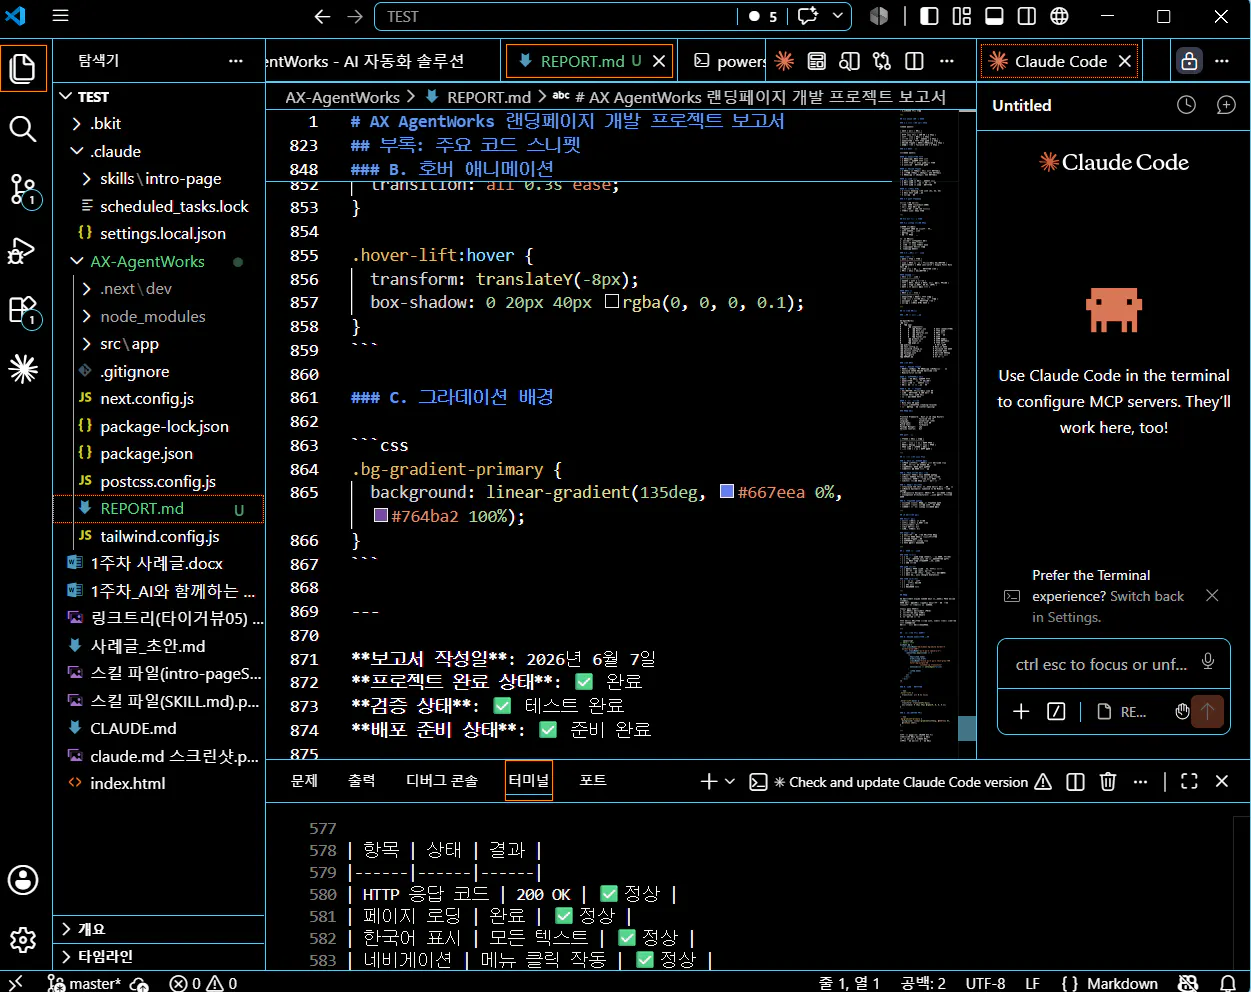Click the UTF-8 encoding in the status bar
The width and height of the screenshot is (1251, 992).
[985, 983]
